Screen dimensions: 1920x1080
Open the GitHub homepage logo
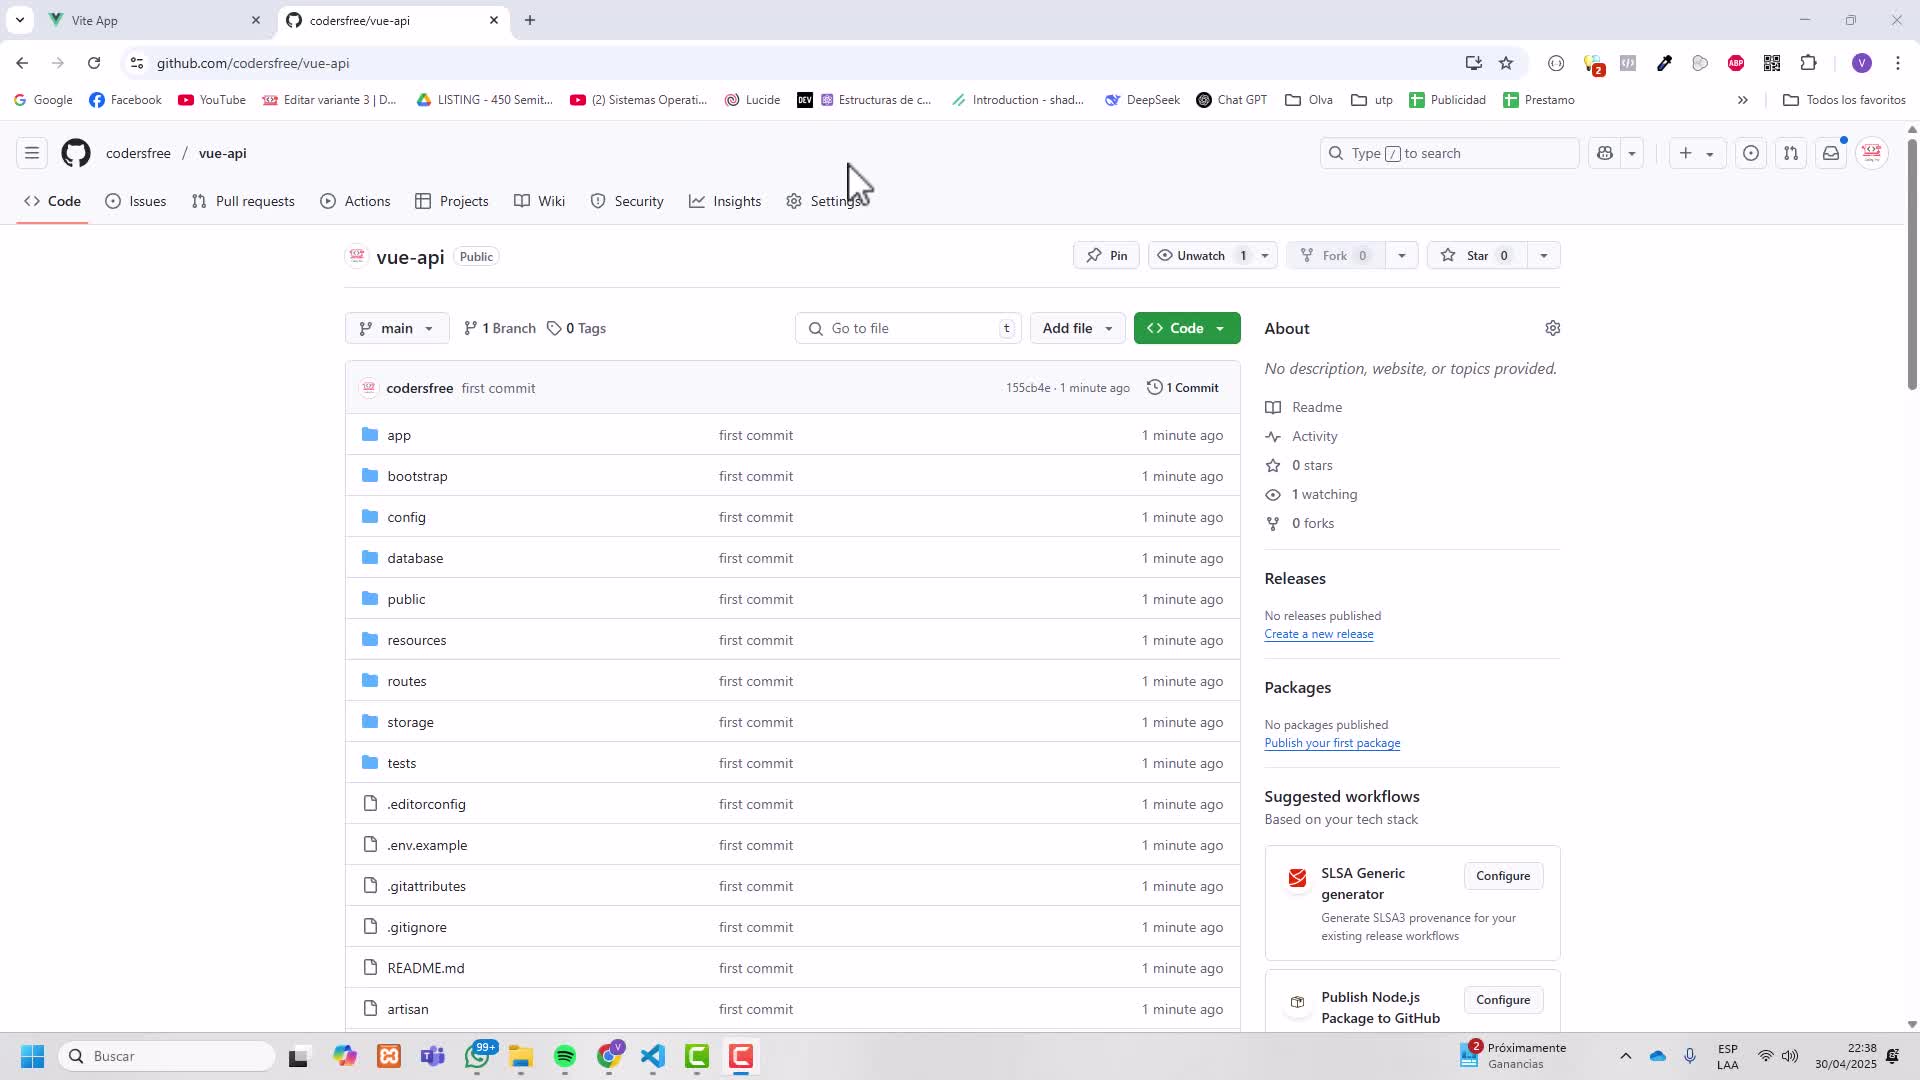tap(76, 153)
